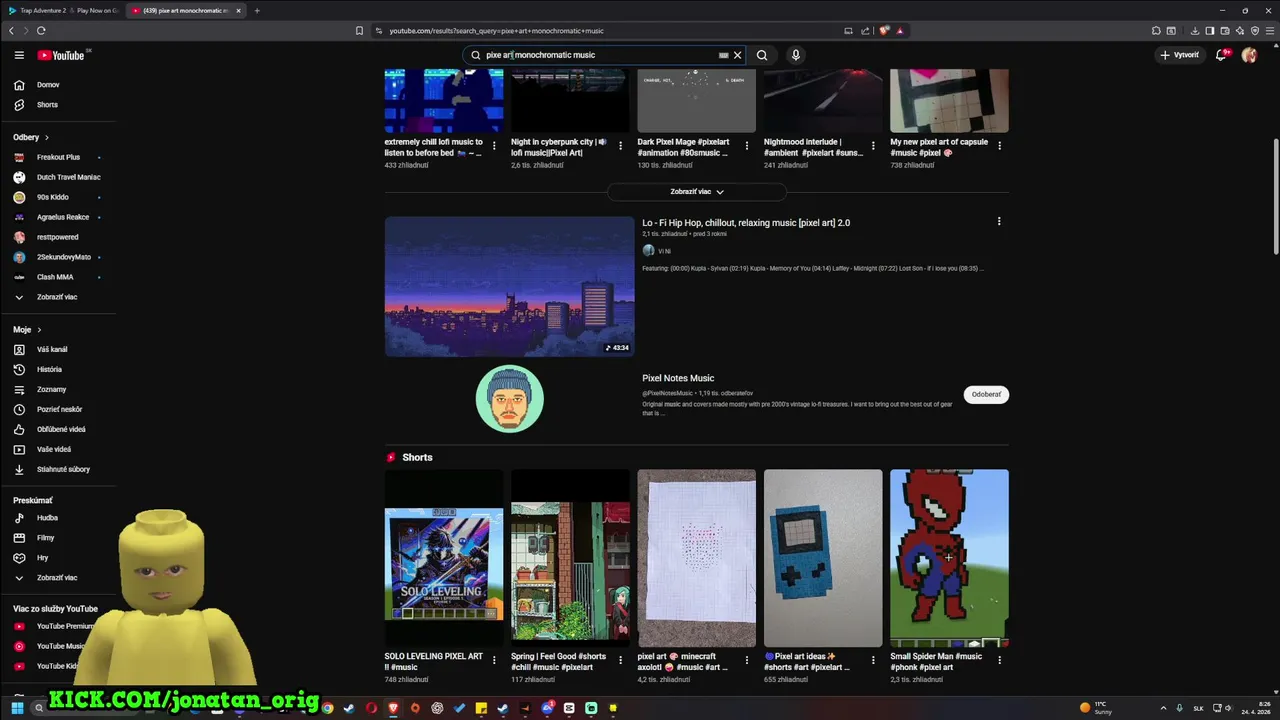
Task: Open browser extensions puzzle icon
Action: 1156,31
